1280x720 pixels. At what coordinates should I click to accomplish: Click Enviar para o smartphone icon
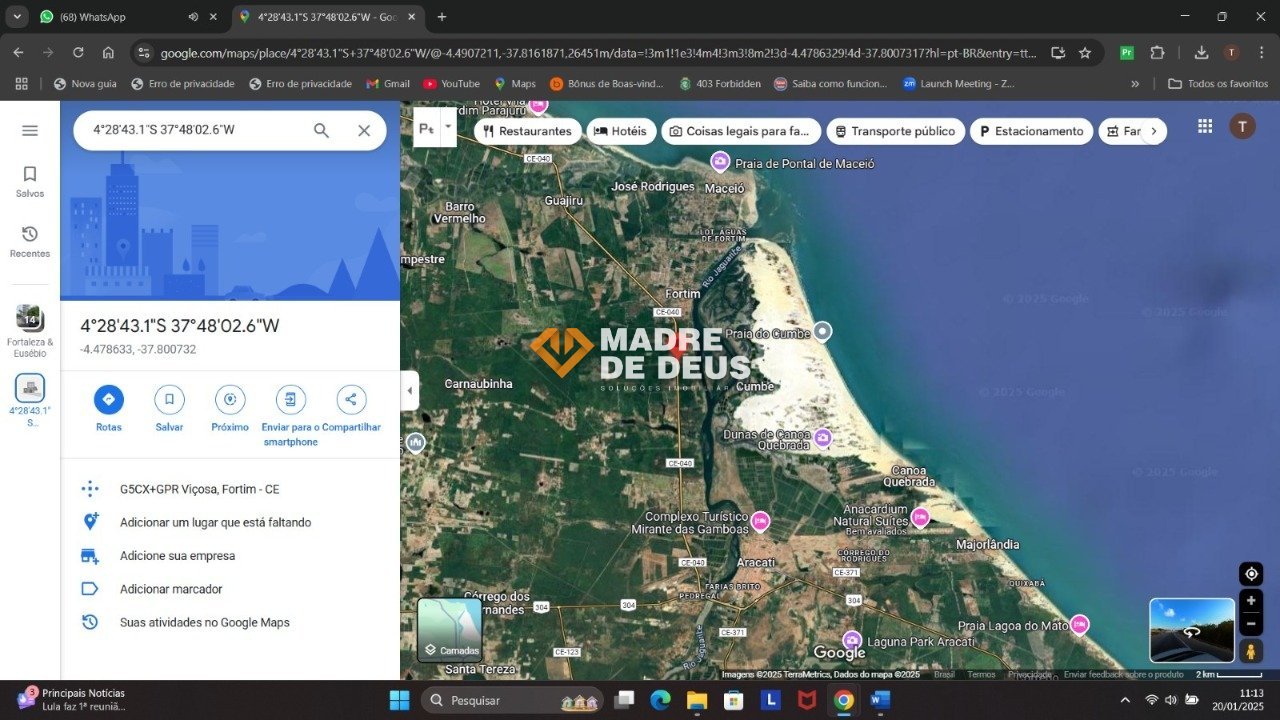[290, 400]
